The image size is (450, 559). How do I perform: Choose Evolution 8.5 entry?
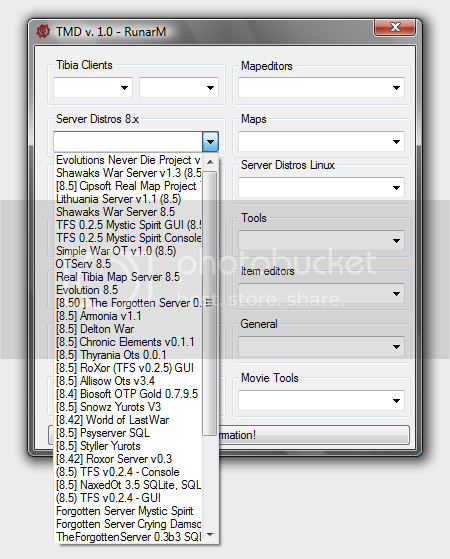128,290
